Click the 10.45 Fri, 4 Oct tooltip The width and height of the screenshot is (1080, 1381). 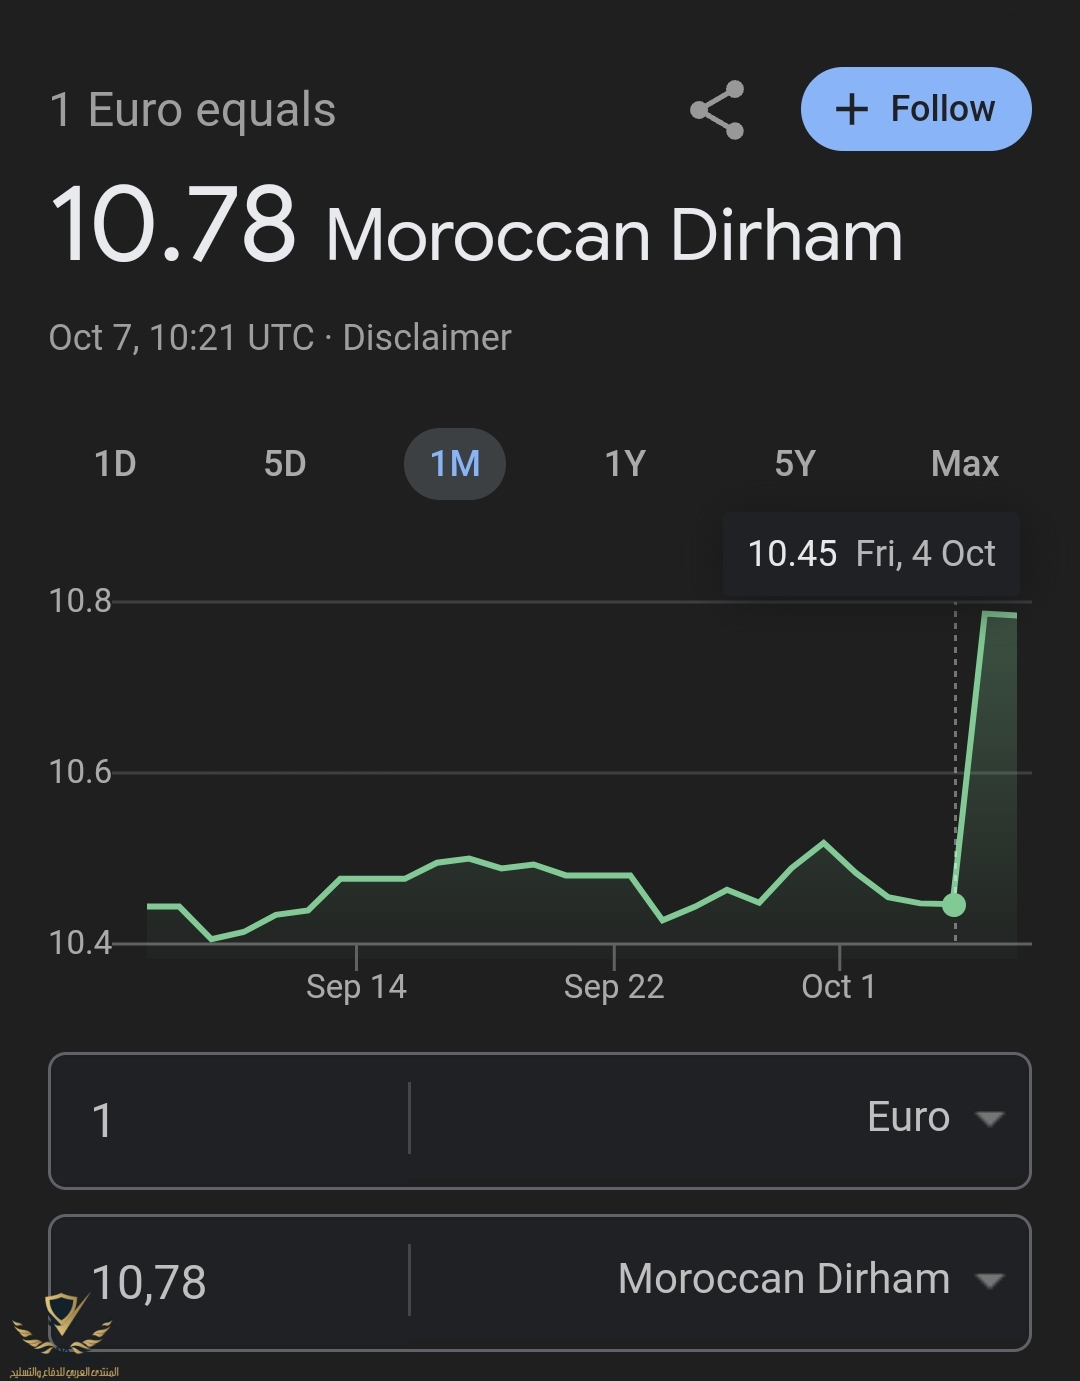(871, 554)
